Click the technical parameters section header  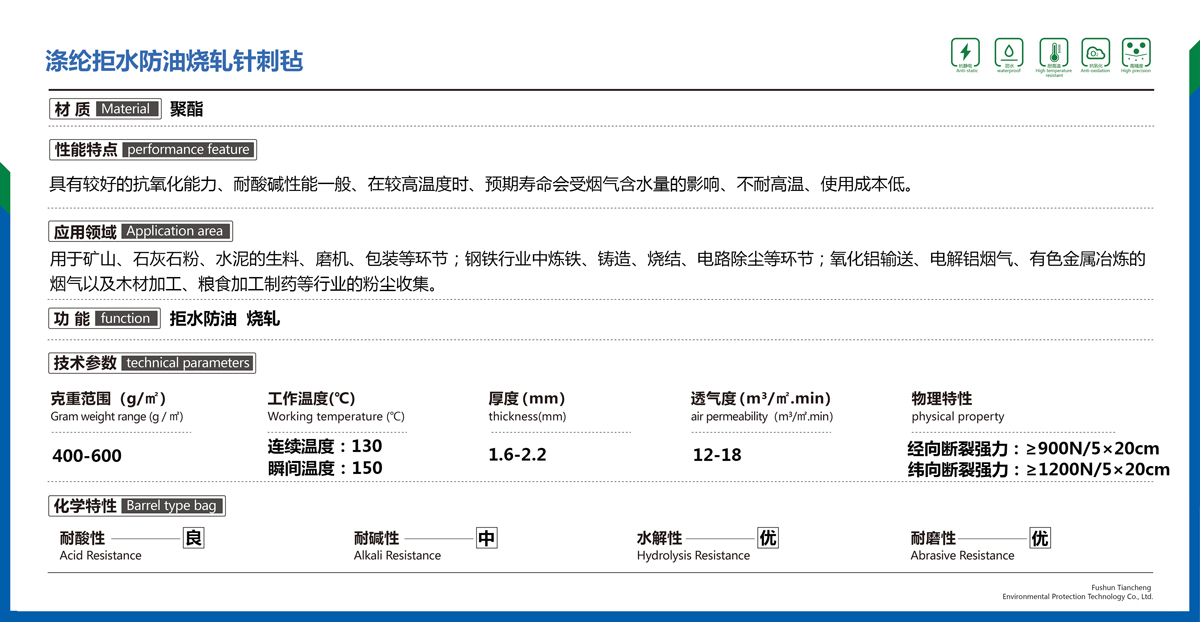(151, 363)
